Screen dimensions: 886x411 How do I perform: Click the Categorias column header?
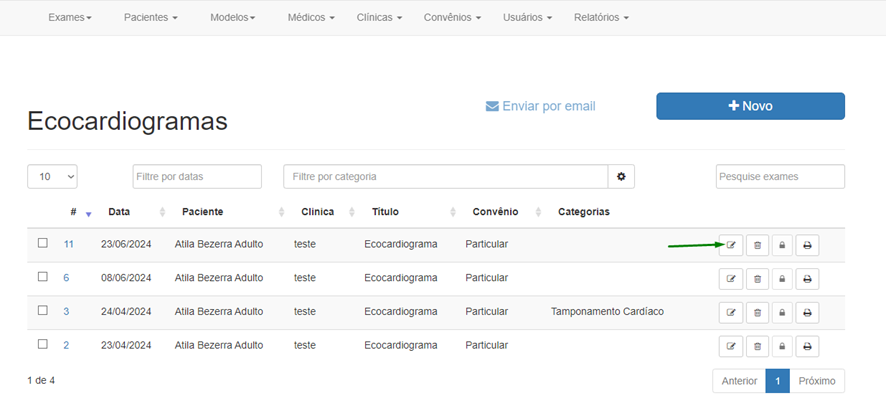(x=584, y=212)
